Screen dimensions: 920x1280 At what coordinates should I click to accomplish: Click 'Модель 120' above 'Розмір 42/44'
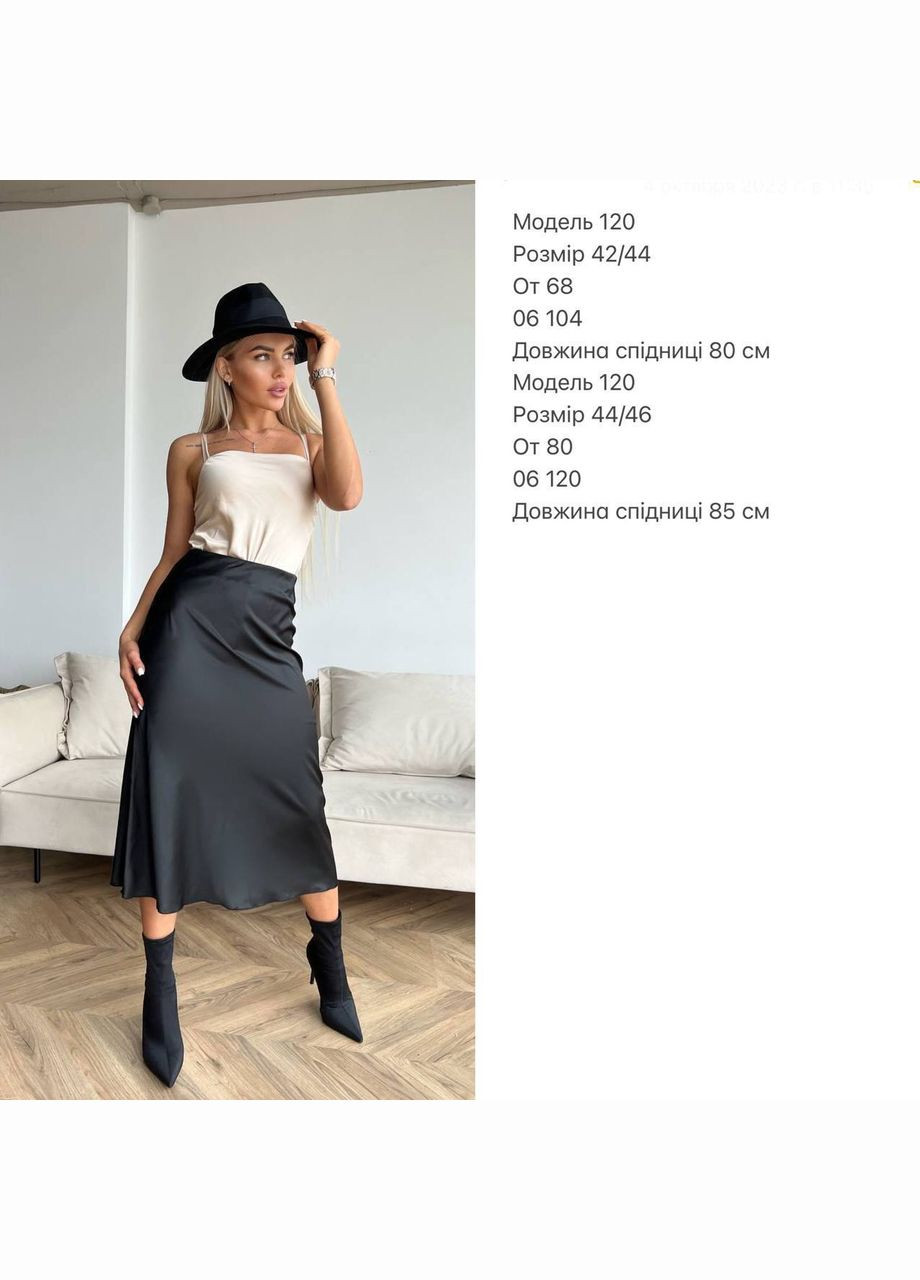[574, 222]
